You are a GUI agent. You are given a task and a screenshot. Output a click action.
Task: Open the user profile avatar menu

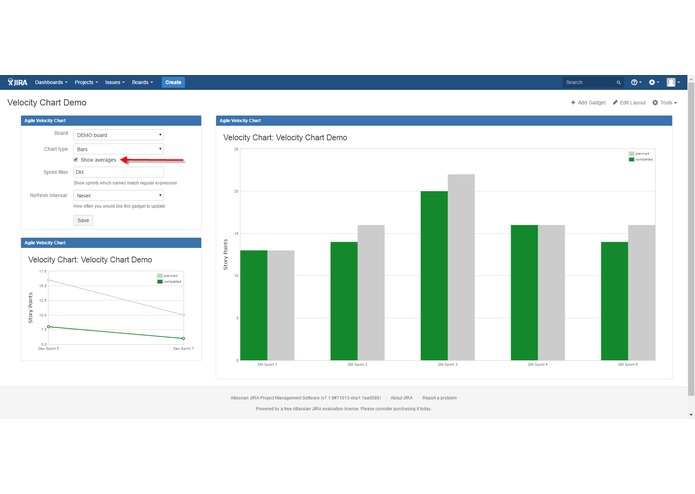pyautogui.click(x=673, y=82)
